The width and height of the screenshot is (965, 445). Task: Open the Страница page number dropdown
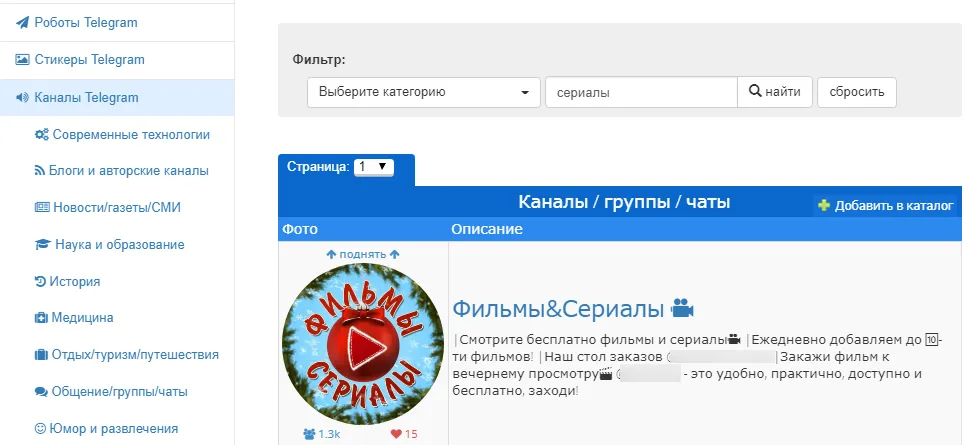(374, 167)
